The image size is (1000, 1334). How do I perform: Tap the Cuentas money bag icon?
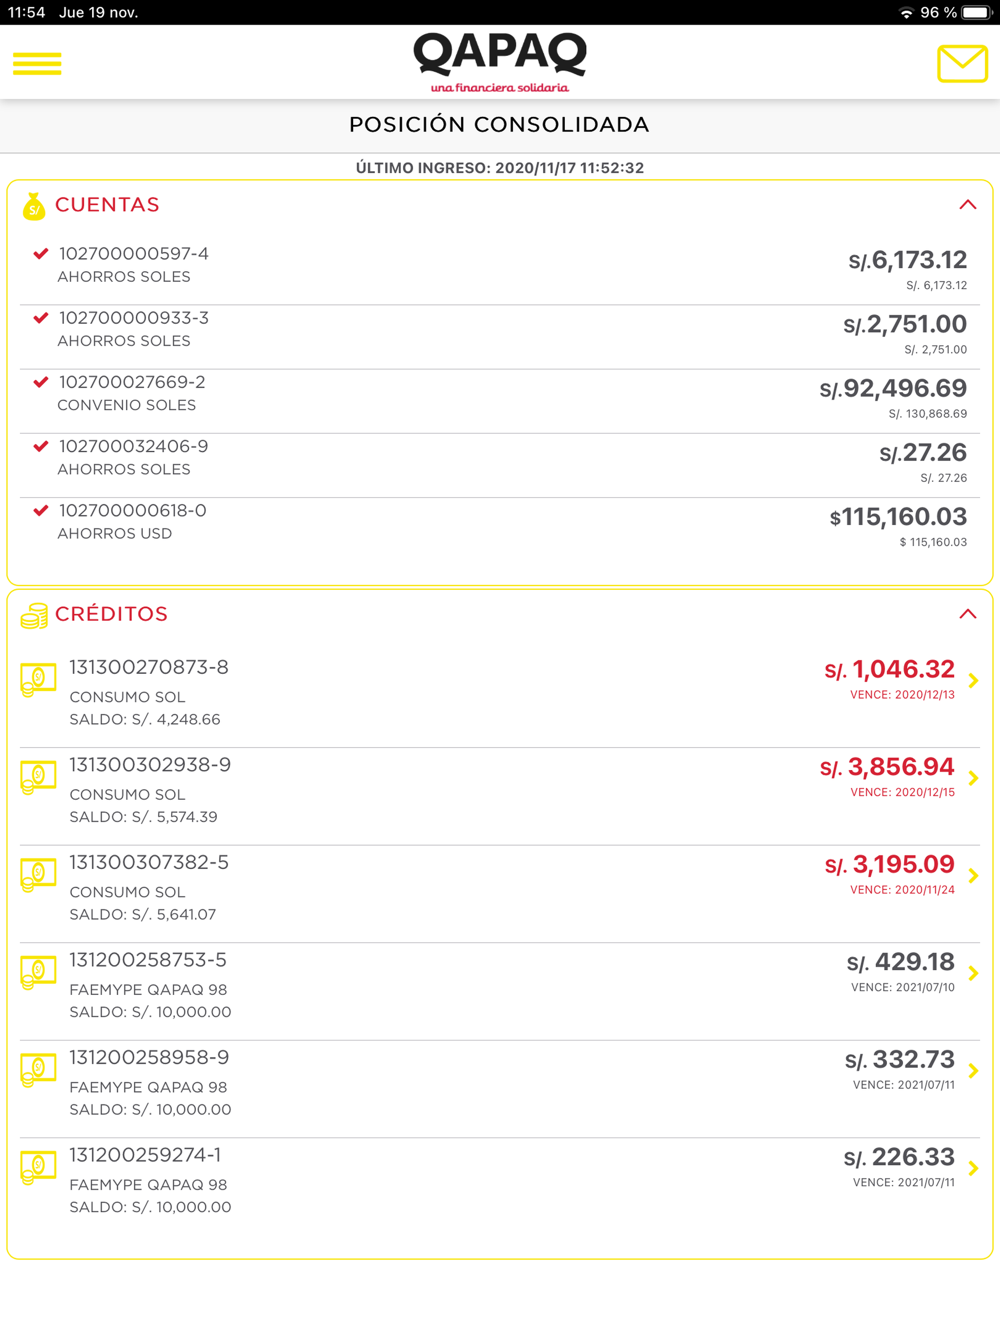pyautogui.click(x=34, y=206)
